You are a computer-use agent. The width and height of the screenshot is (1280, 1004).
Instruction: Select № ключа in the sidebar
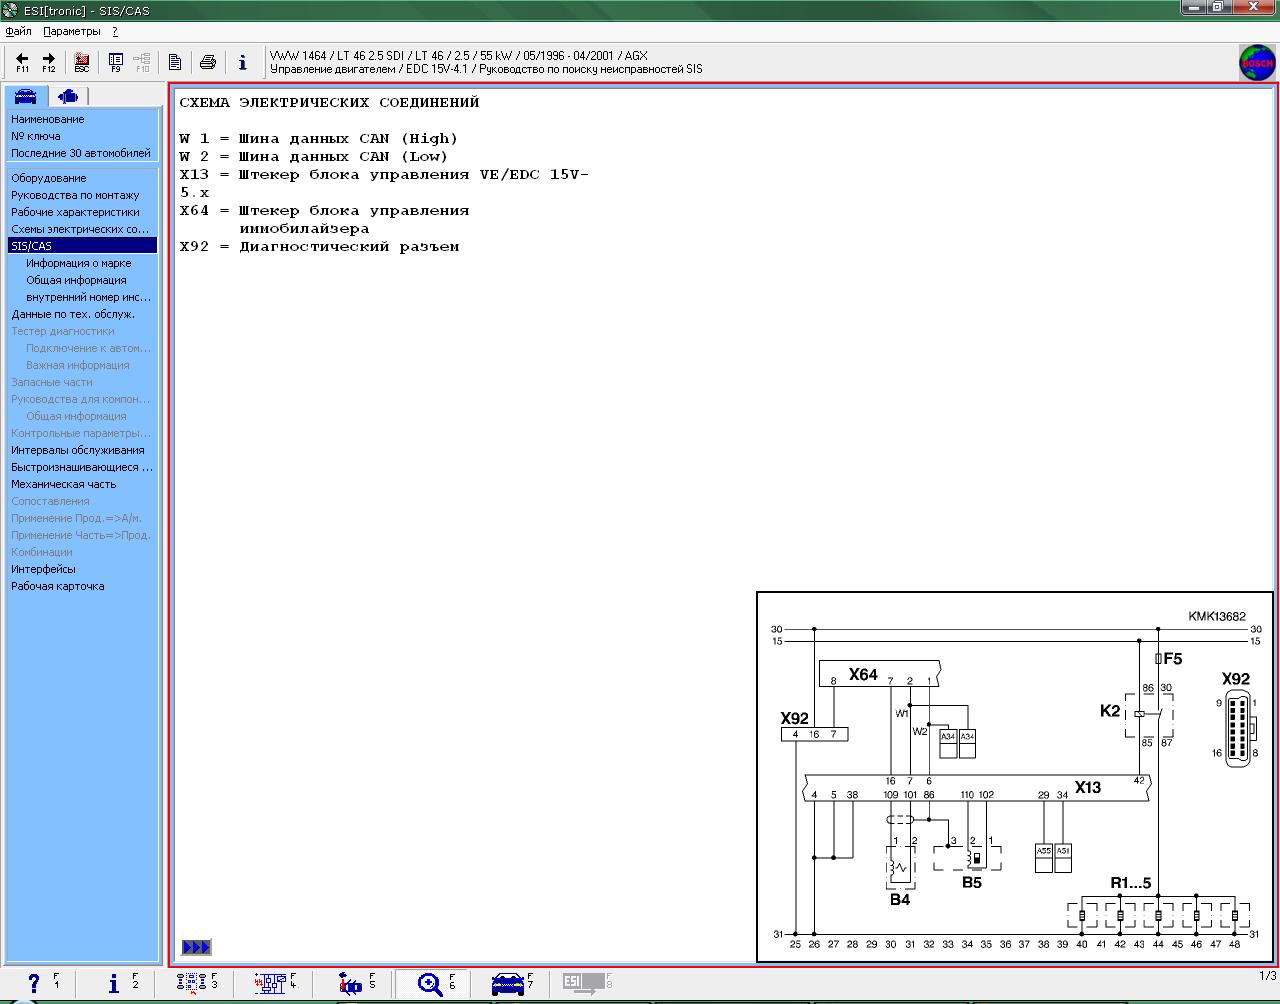pos(36,136)
